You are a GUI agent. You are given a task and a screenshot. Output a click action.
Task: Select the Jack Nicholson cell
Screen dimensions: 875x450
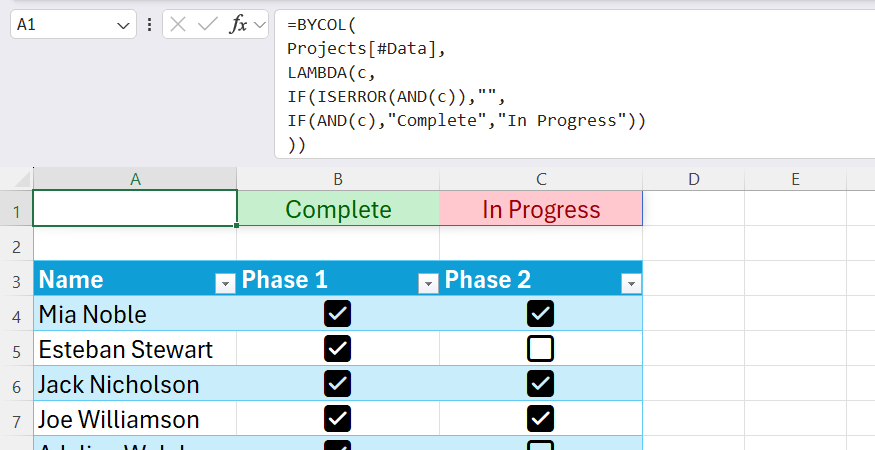(135, 384)
